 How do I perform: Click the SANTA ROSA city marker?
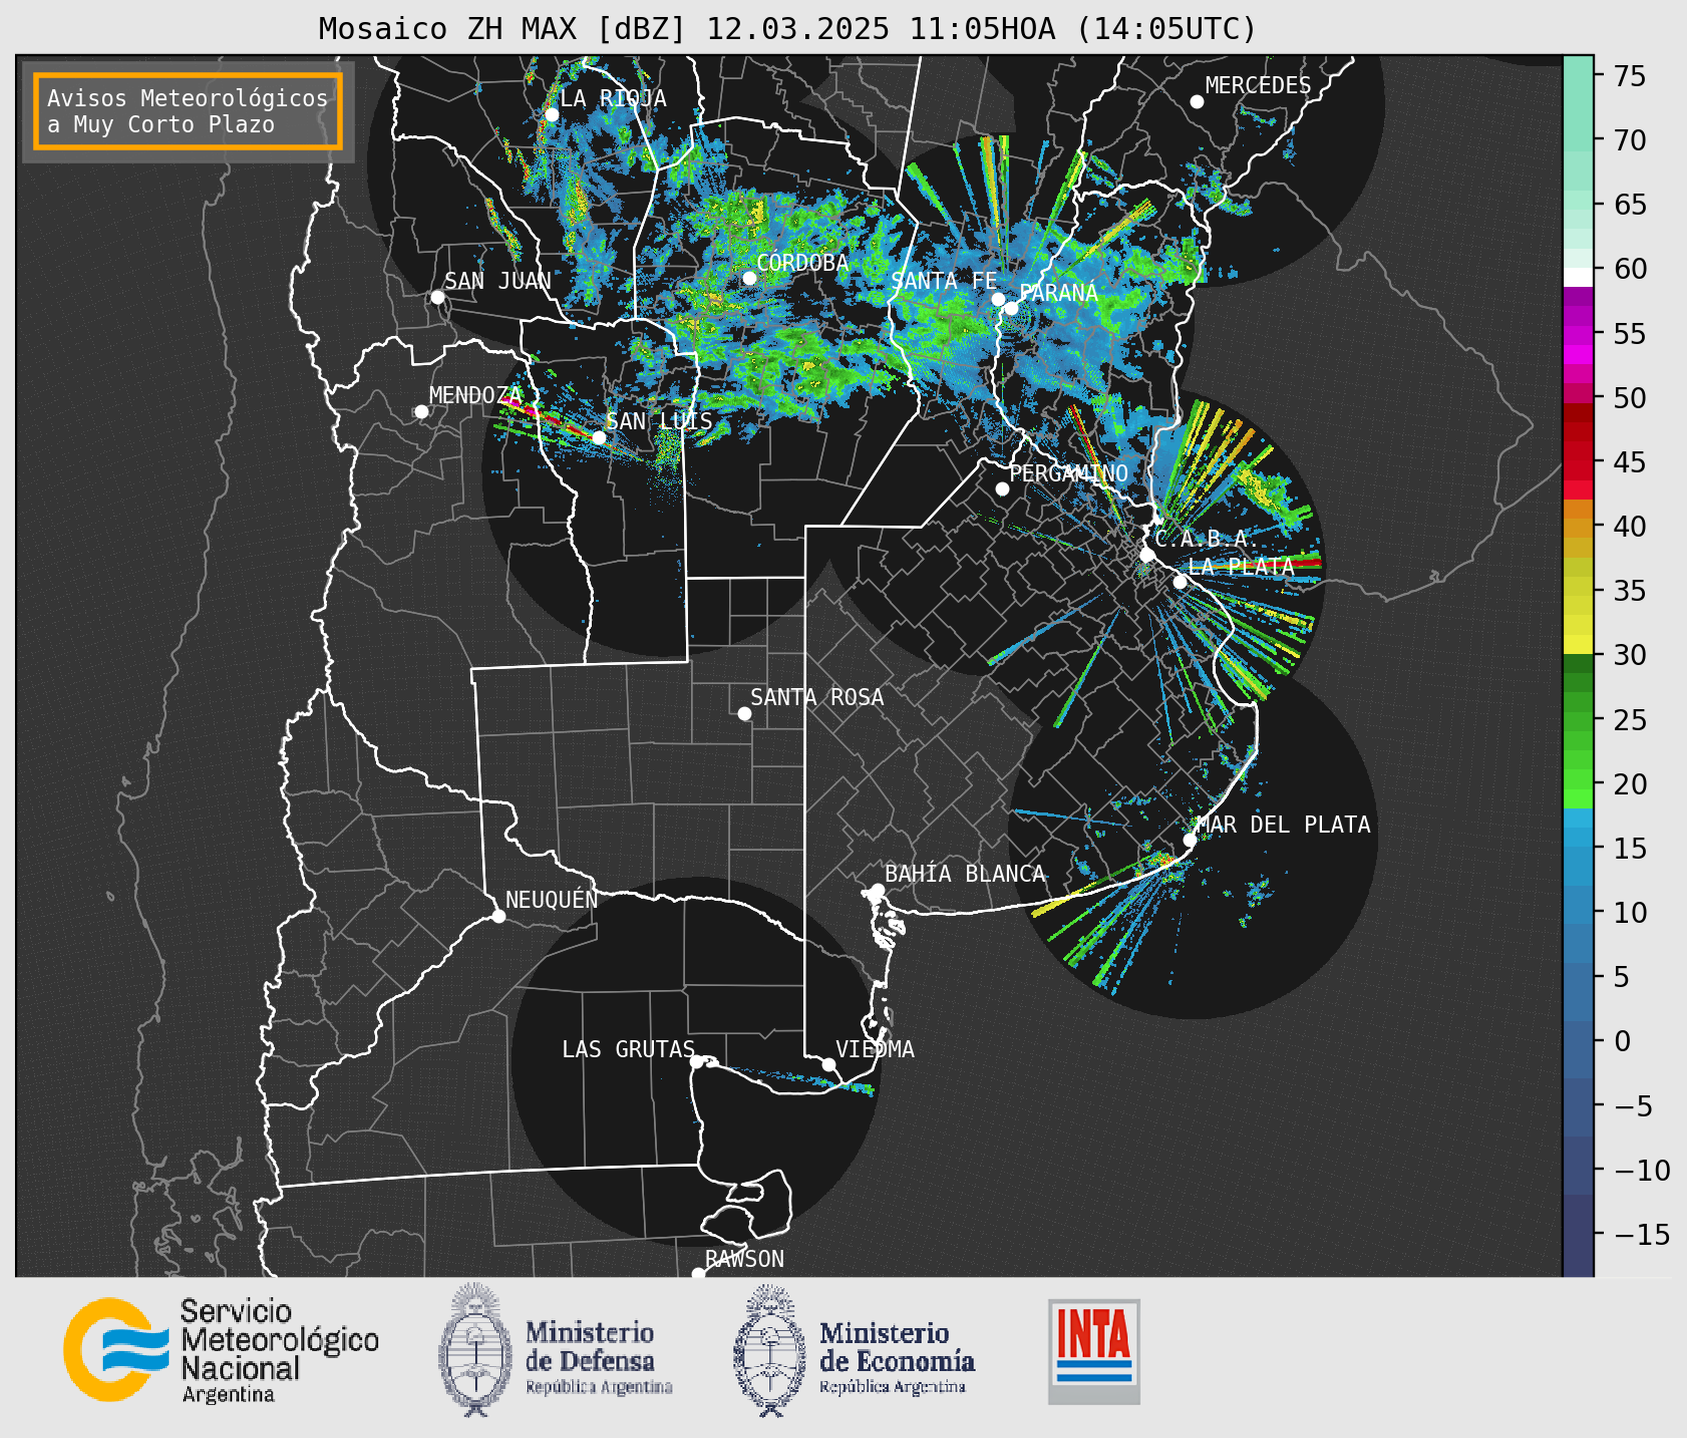pyautogui.click(x=744, y=713)
